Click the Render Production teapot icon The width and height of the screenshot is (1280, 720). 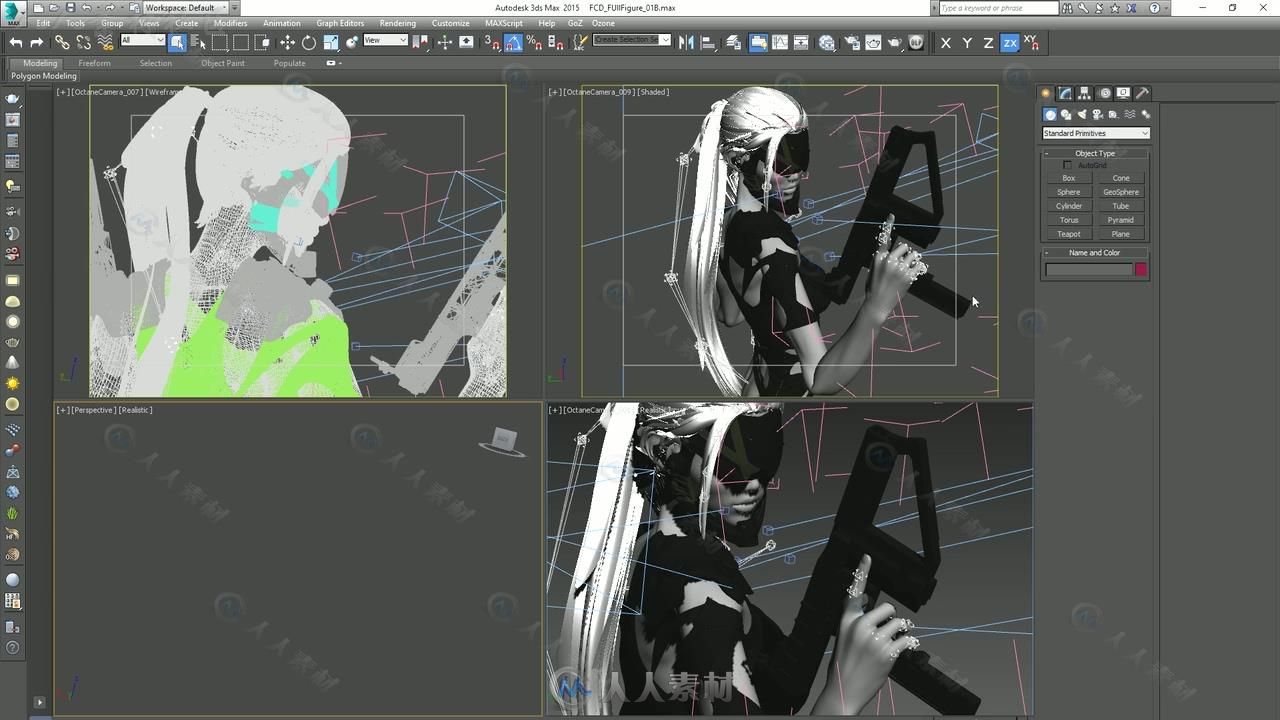(895, 42)
